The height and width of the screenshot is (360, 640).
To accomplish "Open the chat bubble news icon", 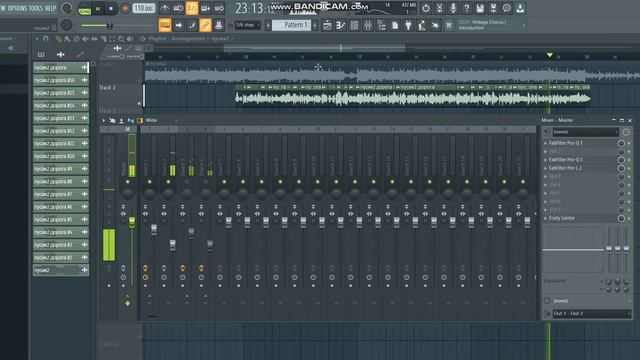I will pyautogui.click(x=507, y=8).
